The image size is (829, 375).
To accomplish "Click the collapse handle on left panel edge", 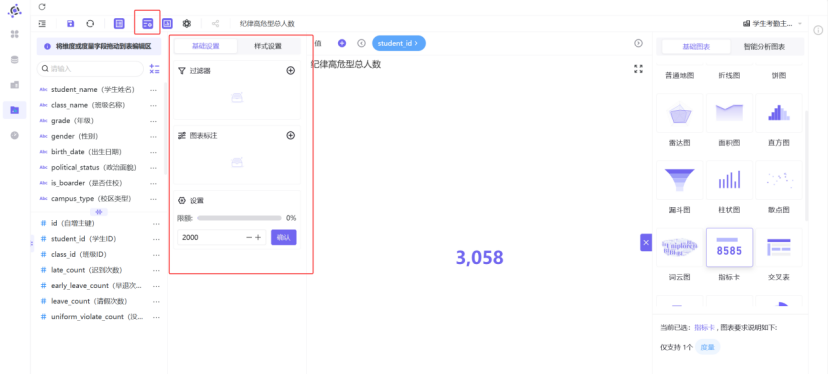I will tap(32, 243).
